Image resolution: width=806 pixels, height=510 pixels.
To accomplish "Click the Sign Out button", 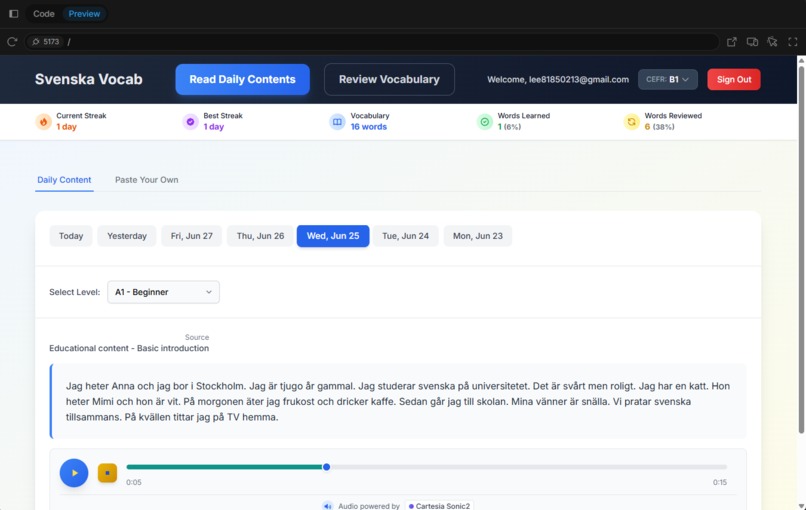I will 734,79.
